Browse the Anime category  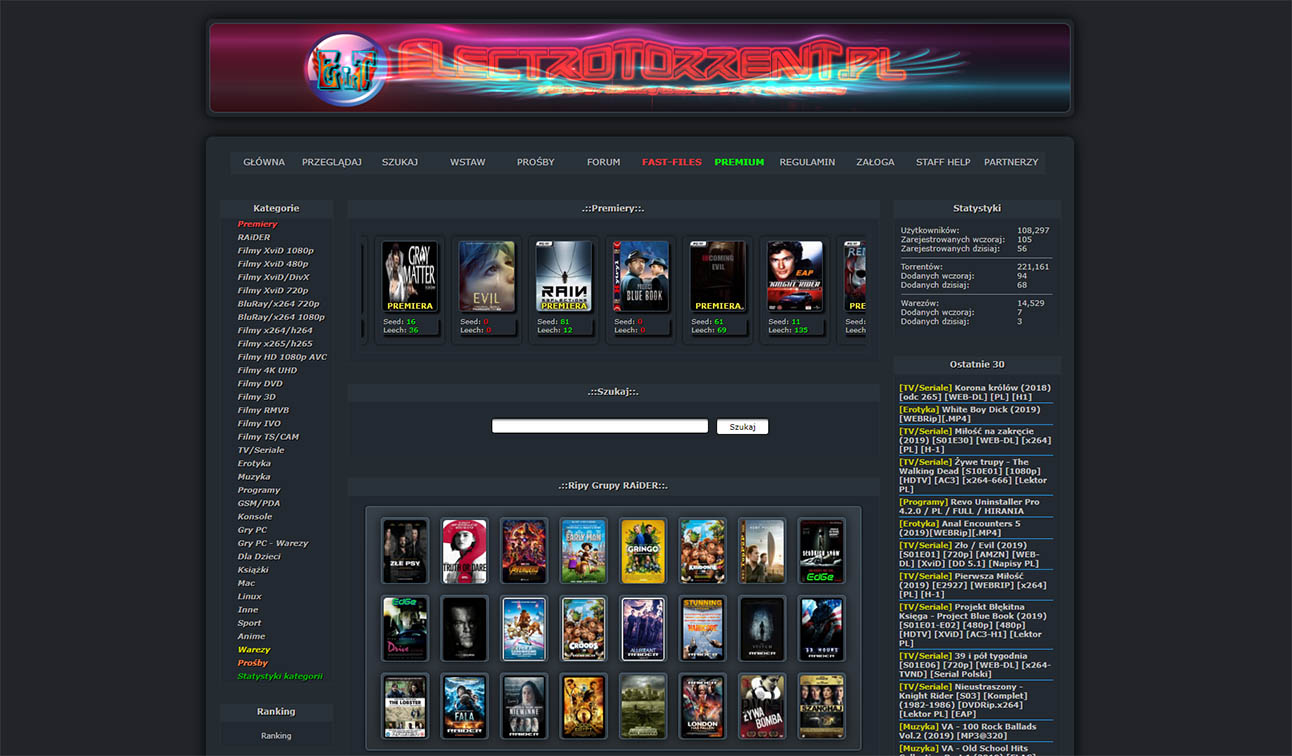tap(251, 636)
